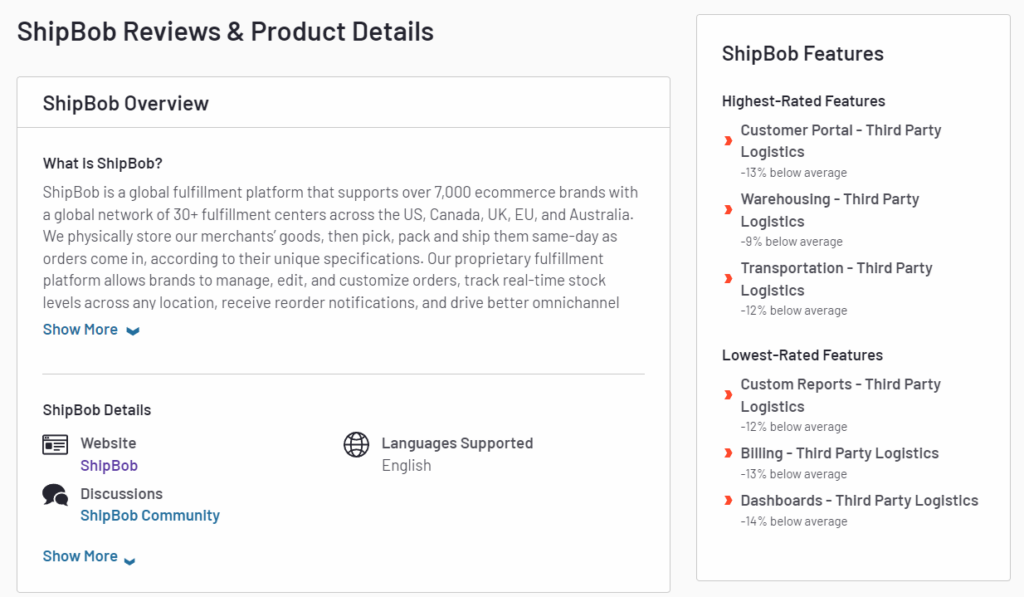Screen dimensions: 1024x597
Task: Click the red arrow icon beside Warehousing feature
Action: click(727, 209)
